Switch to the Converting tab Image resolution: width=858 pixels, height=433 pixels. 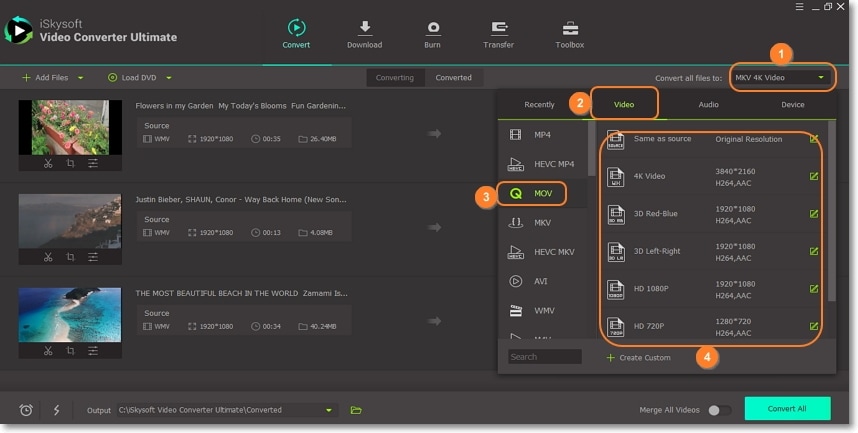tap(395, 78)
